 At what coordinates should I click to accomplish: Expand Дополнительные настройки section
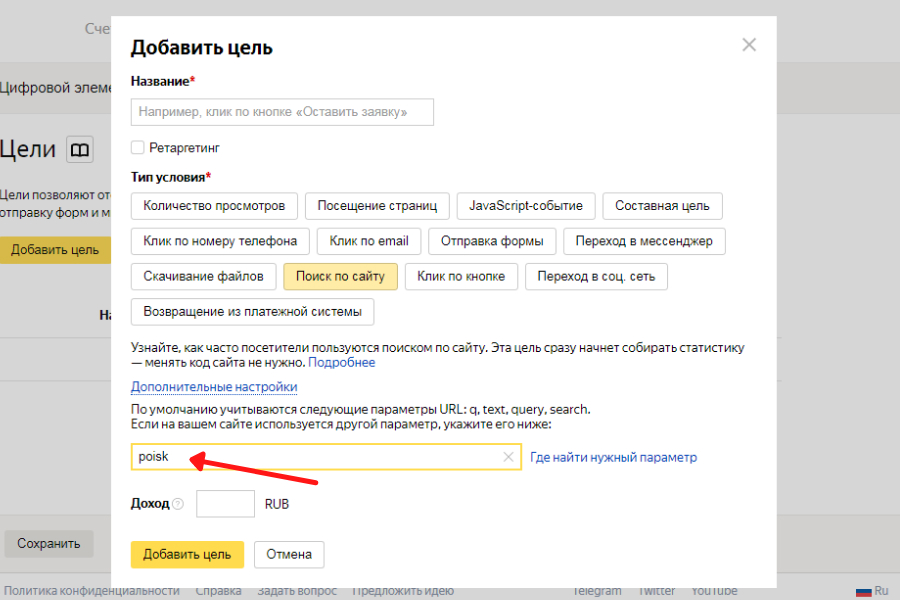214,387
